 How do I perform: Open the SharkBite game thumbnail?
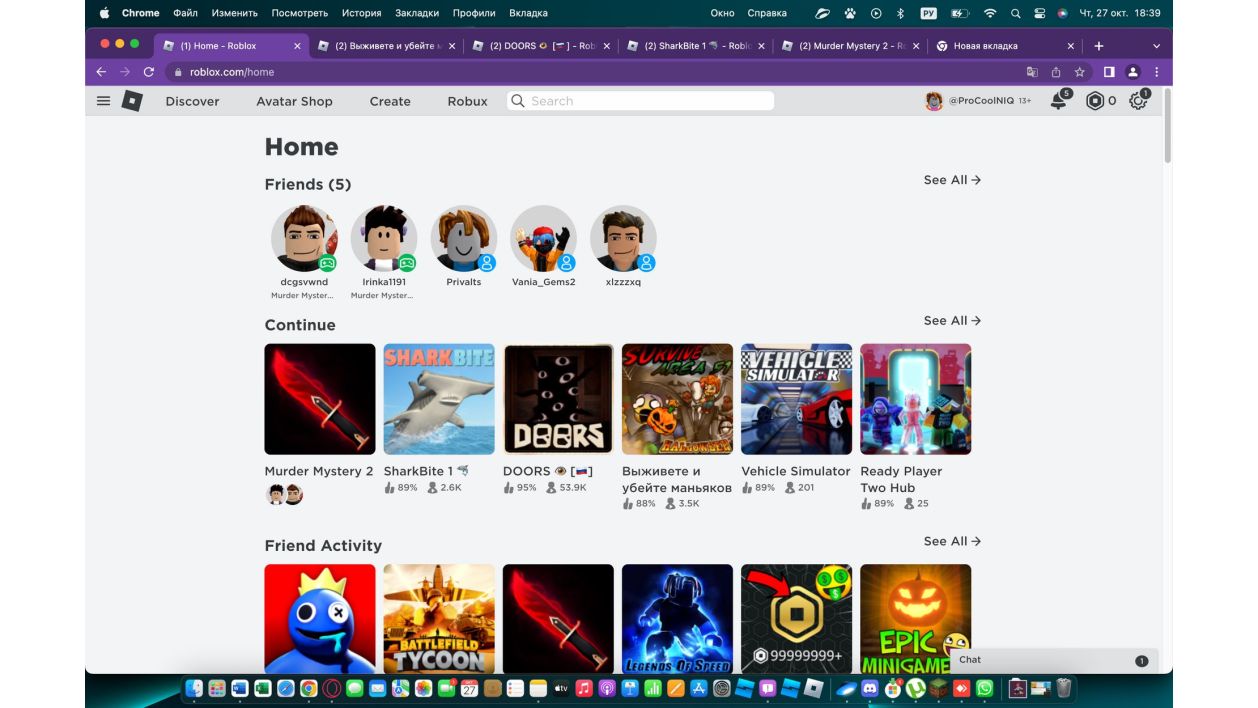pos(439,399)
